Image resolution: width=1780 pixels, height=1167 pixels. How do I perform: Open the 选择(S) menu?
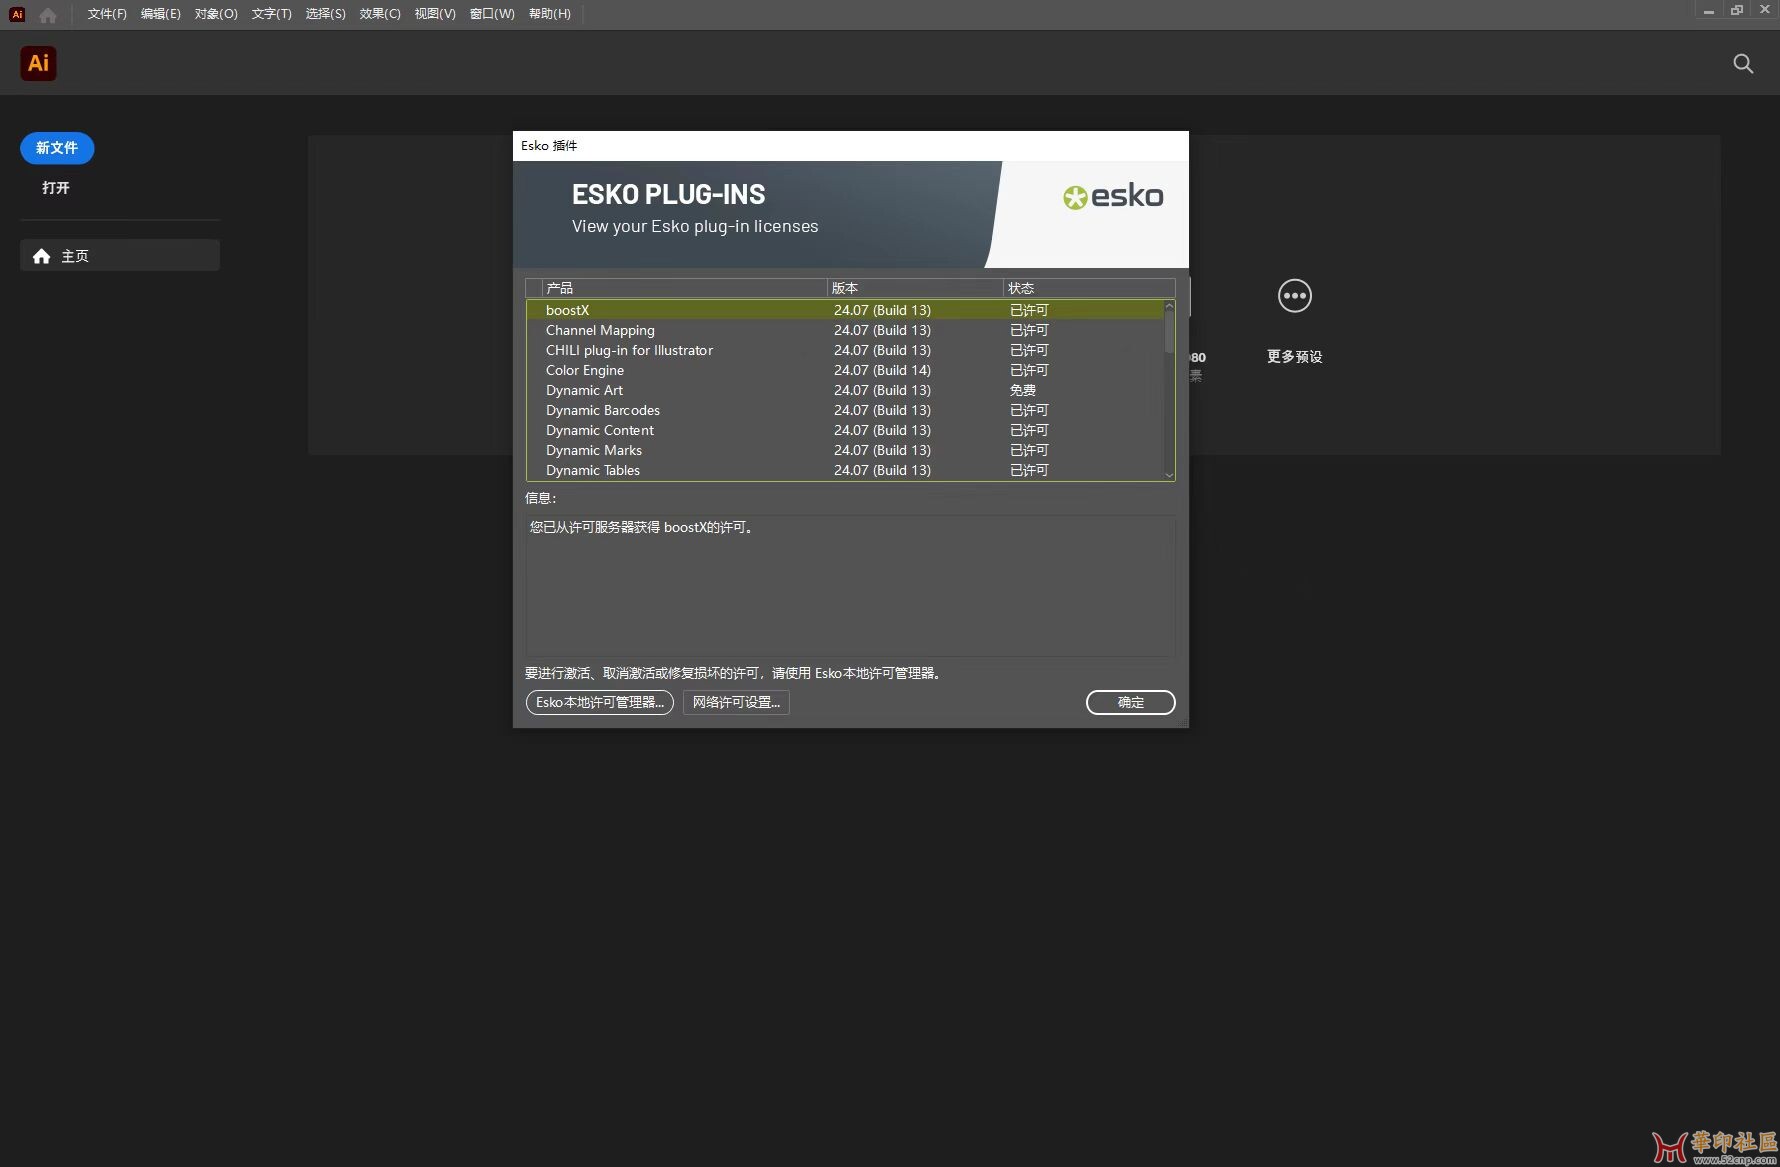coord(326,14)
